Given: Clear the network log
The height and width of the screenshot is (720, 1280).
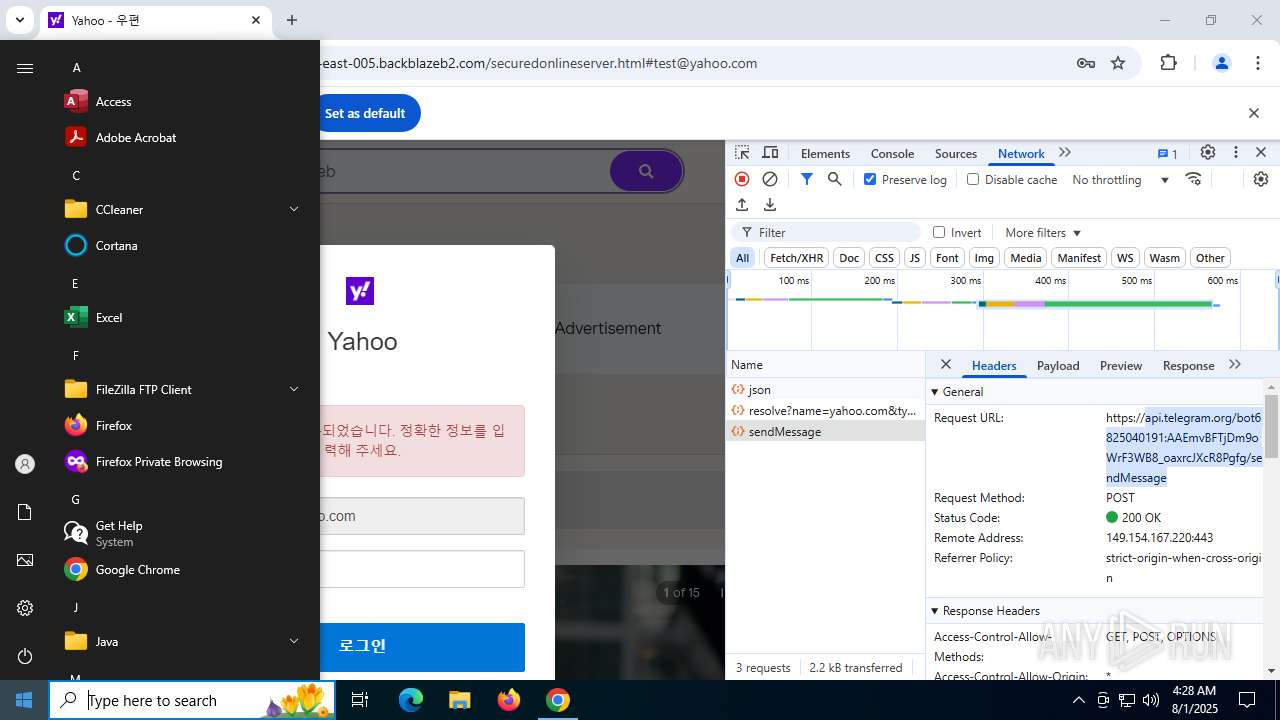Looking at the screenshot, I should [770, 179].
